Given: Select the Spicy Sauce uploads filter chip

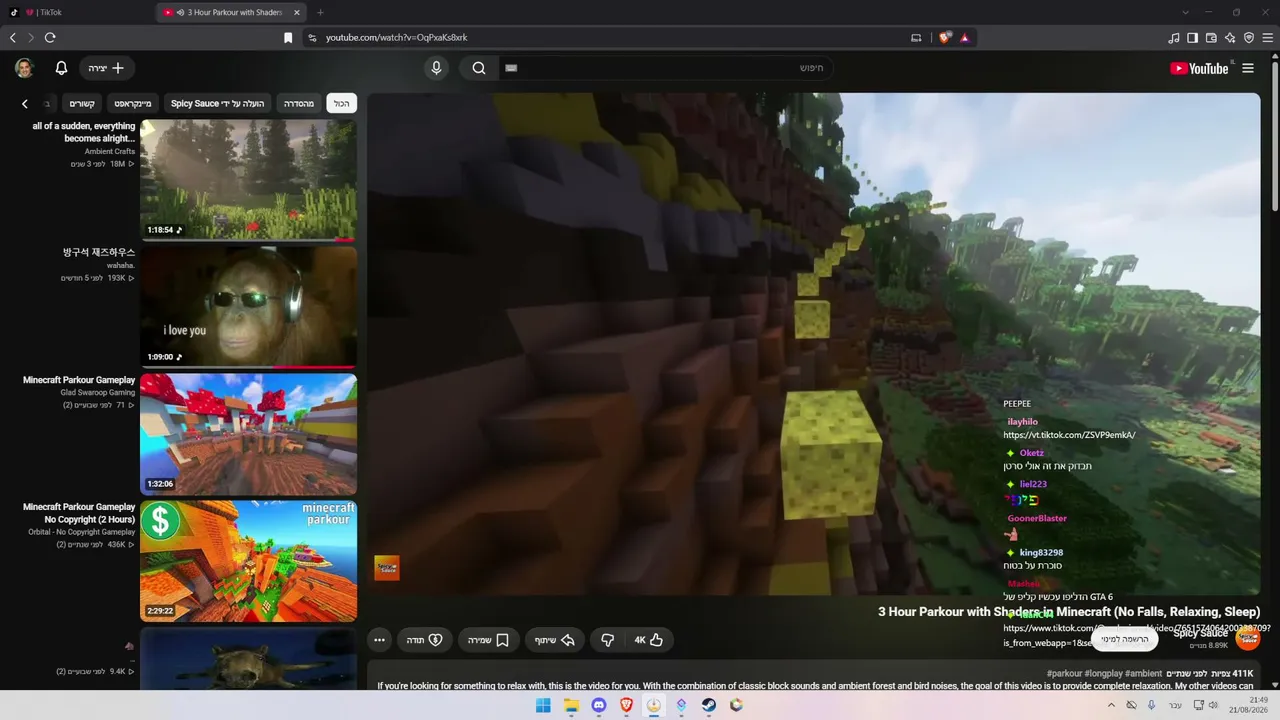Looking at the screenshot, I should pyautogui.click(x=217, y=103).
